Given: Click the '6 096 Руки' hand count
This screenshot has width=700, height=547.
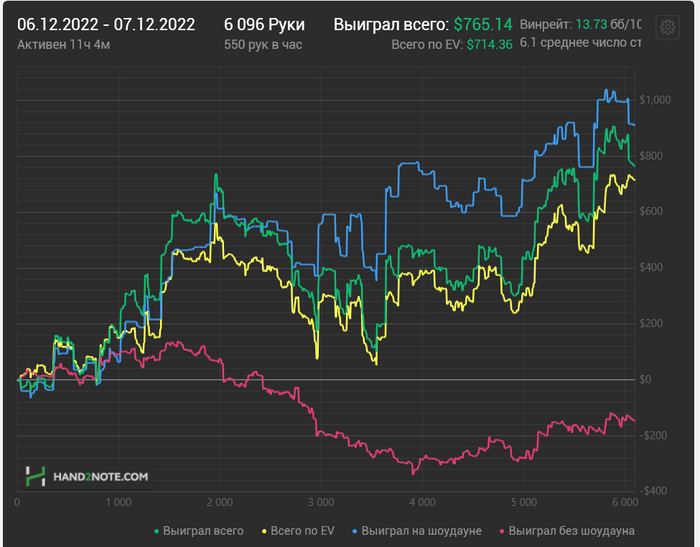Looking at the screenshot, I should (x=264, y=25).
